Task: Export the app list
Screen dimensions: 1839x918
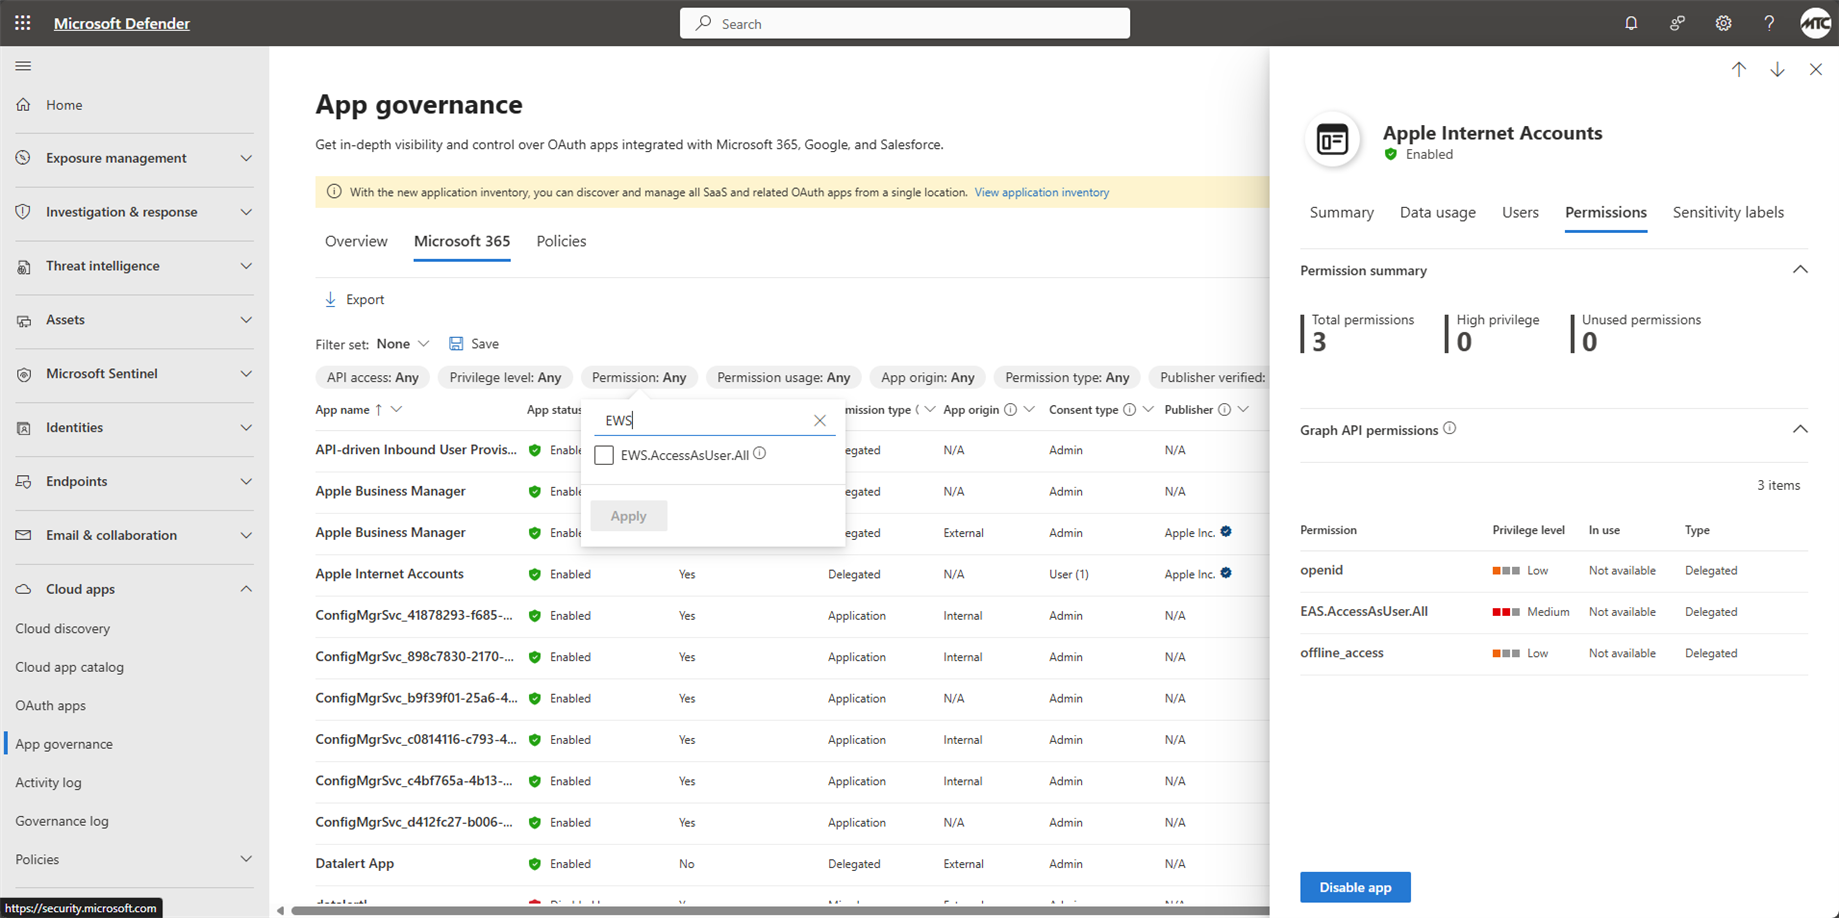Action: click(x=354, y=299)
